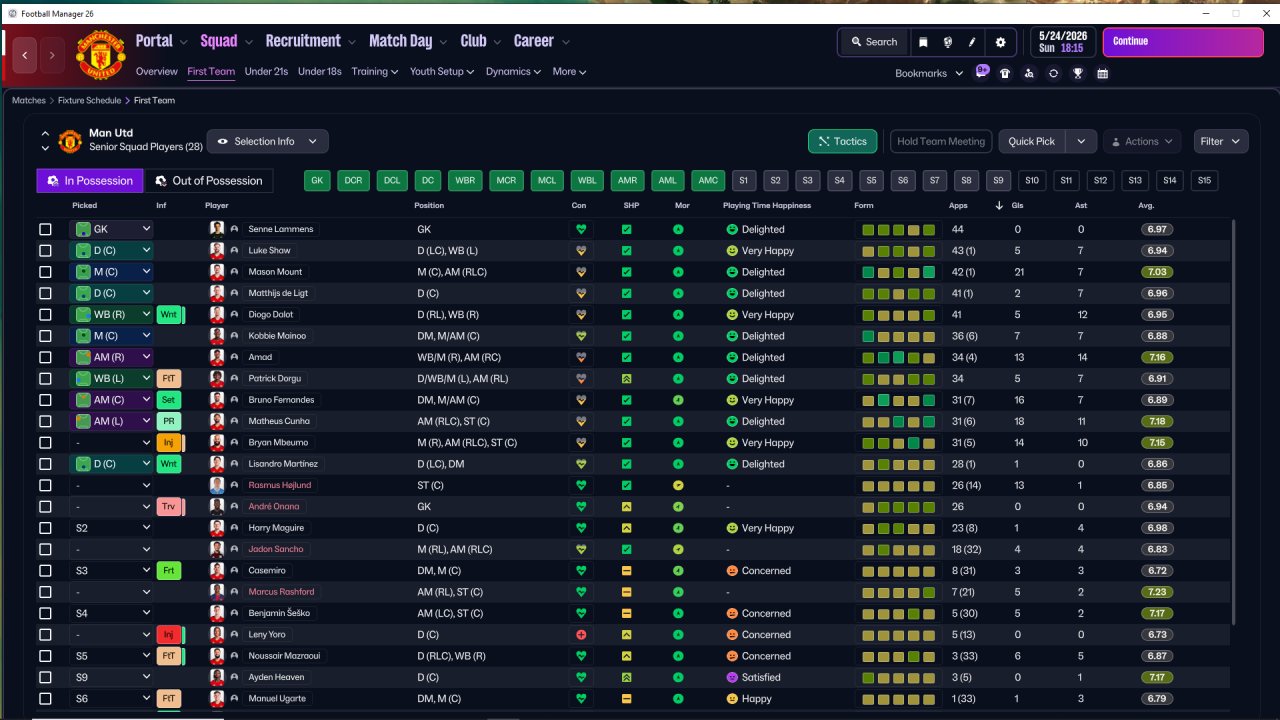
Task: Switch to the Under 21s tab
Action: click(266, 72)
